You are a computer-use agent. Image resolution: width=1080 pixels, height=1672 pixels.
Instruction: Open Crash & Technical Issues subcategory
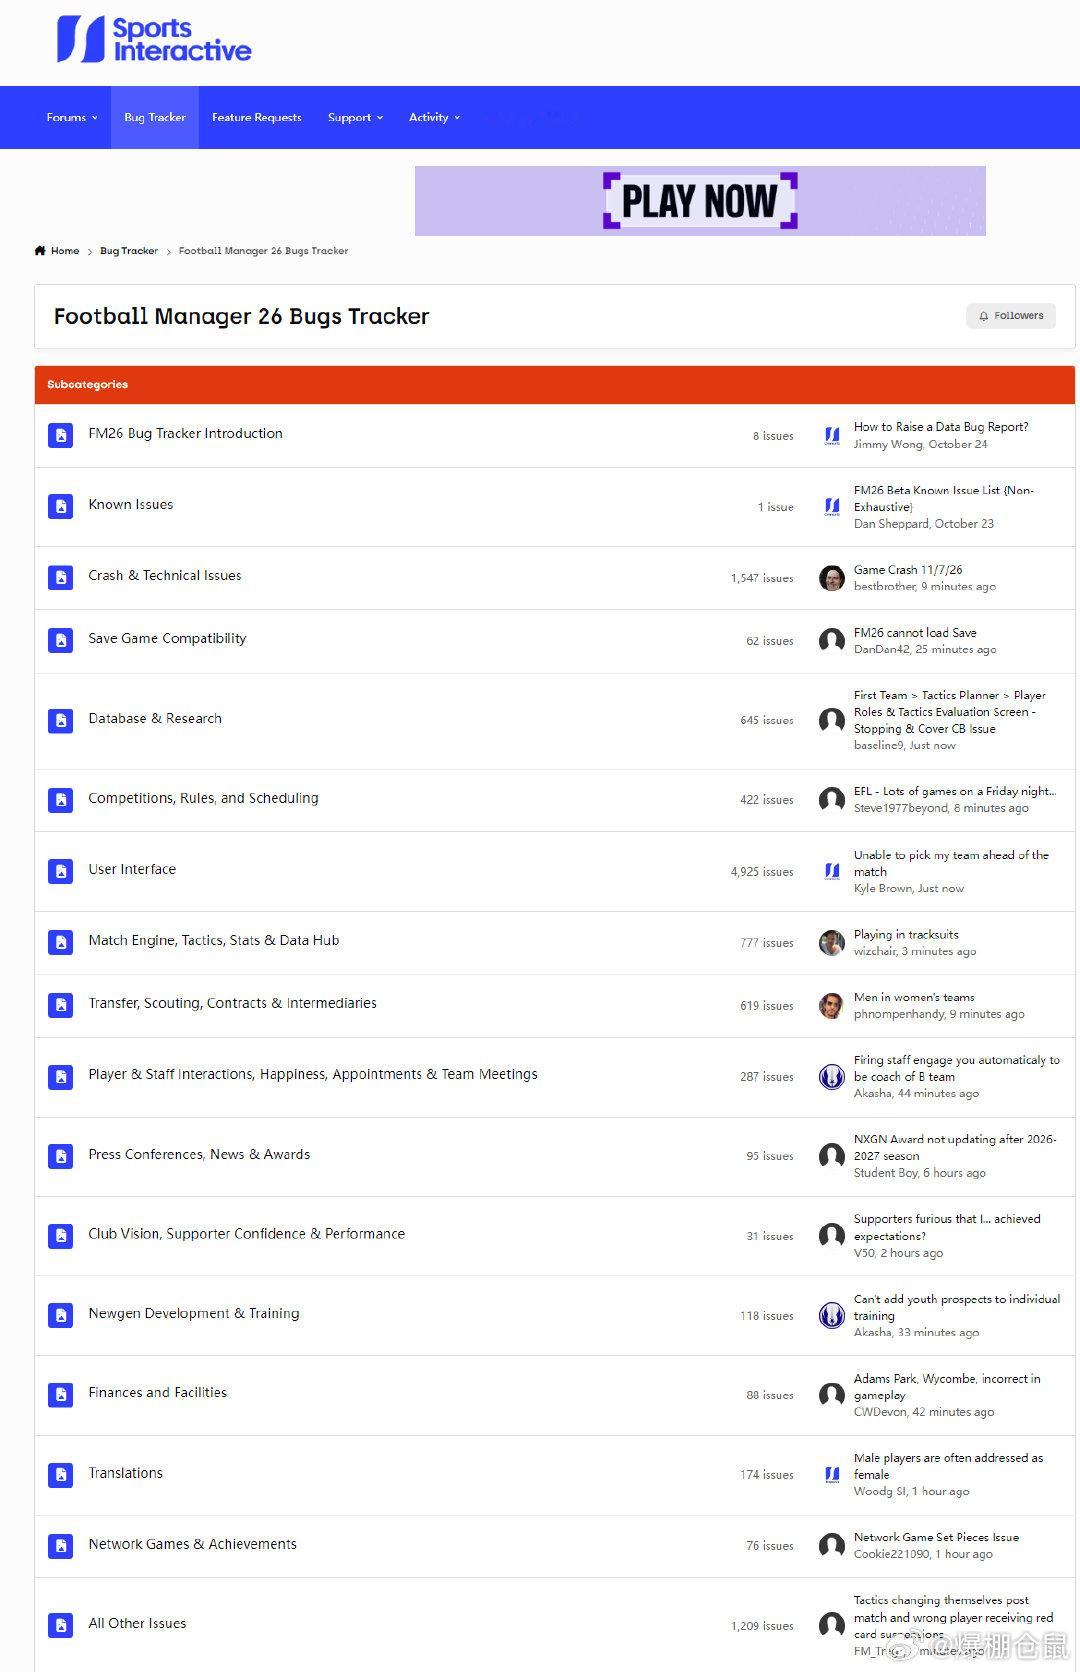(x=165, y=575)
